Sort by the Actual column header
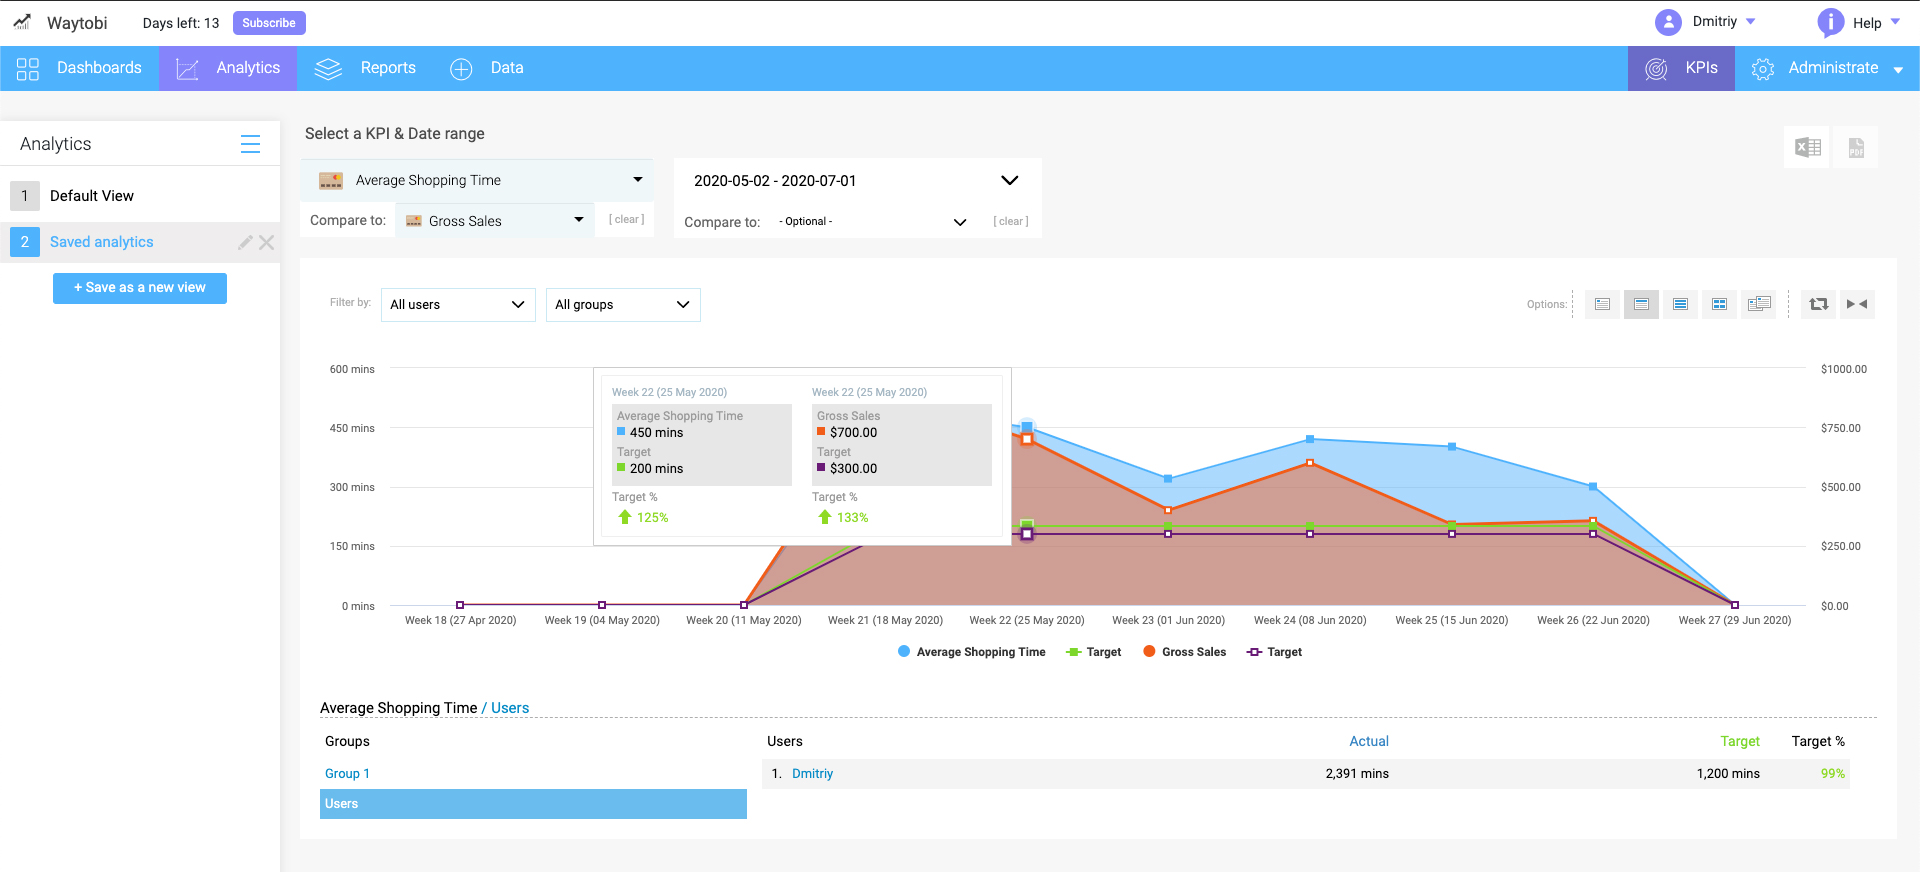 (1369, 742)
